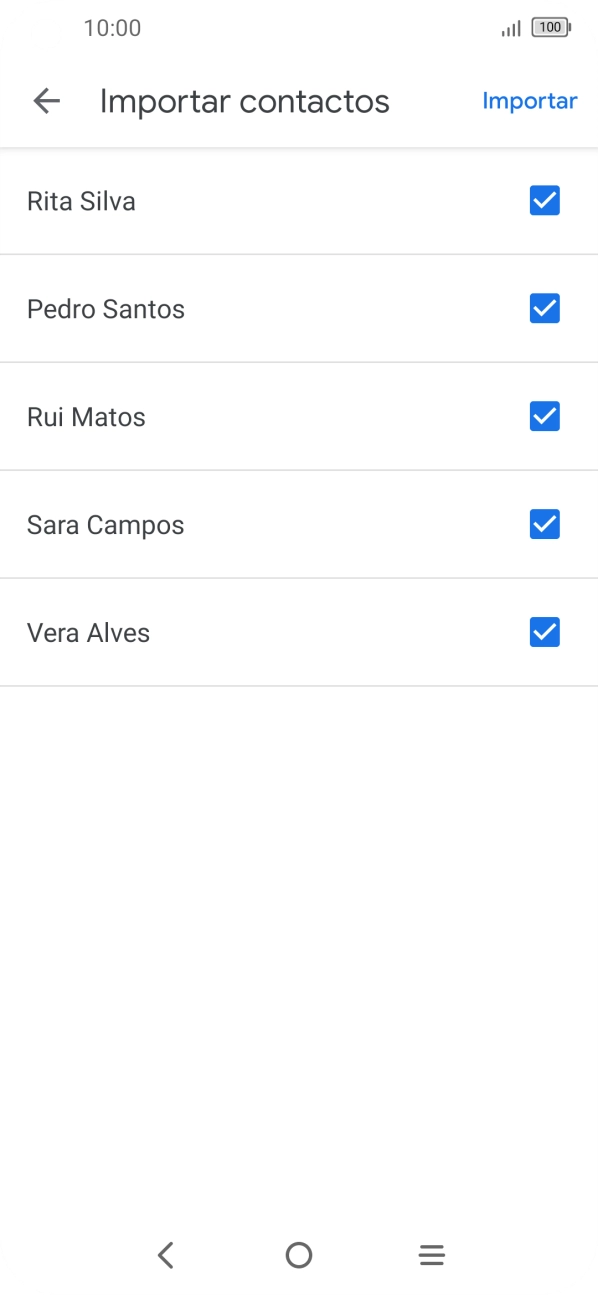This screenshot has height=1295, width=598.
Task: Tap the clock in the status bar
Action: [113, 28]
